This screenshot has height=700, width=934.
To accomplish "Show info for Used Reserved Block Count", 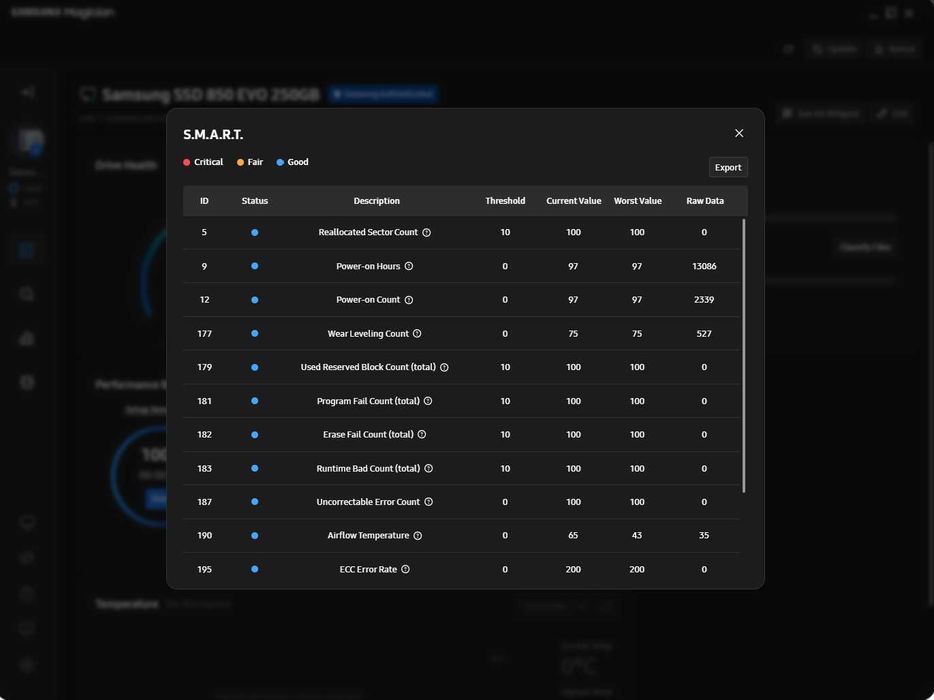I will [444, 368].
